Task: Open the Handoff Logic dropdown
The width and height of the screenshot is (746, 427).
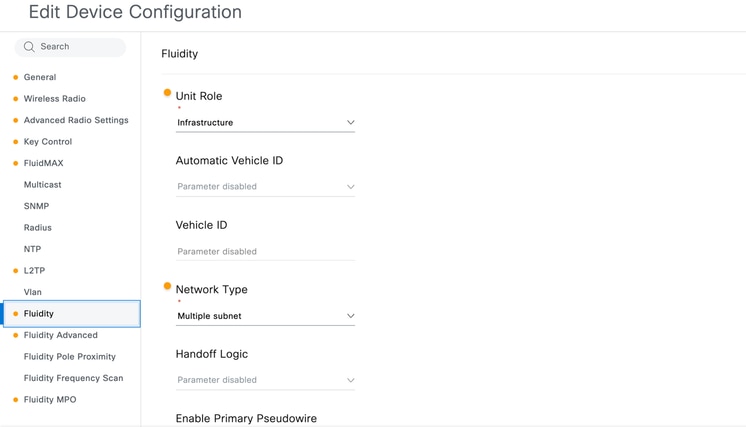Action: (x=265, y=380)
